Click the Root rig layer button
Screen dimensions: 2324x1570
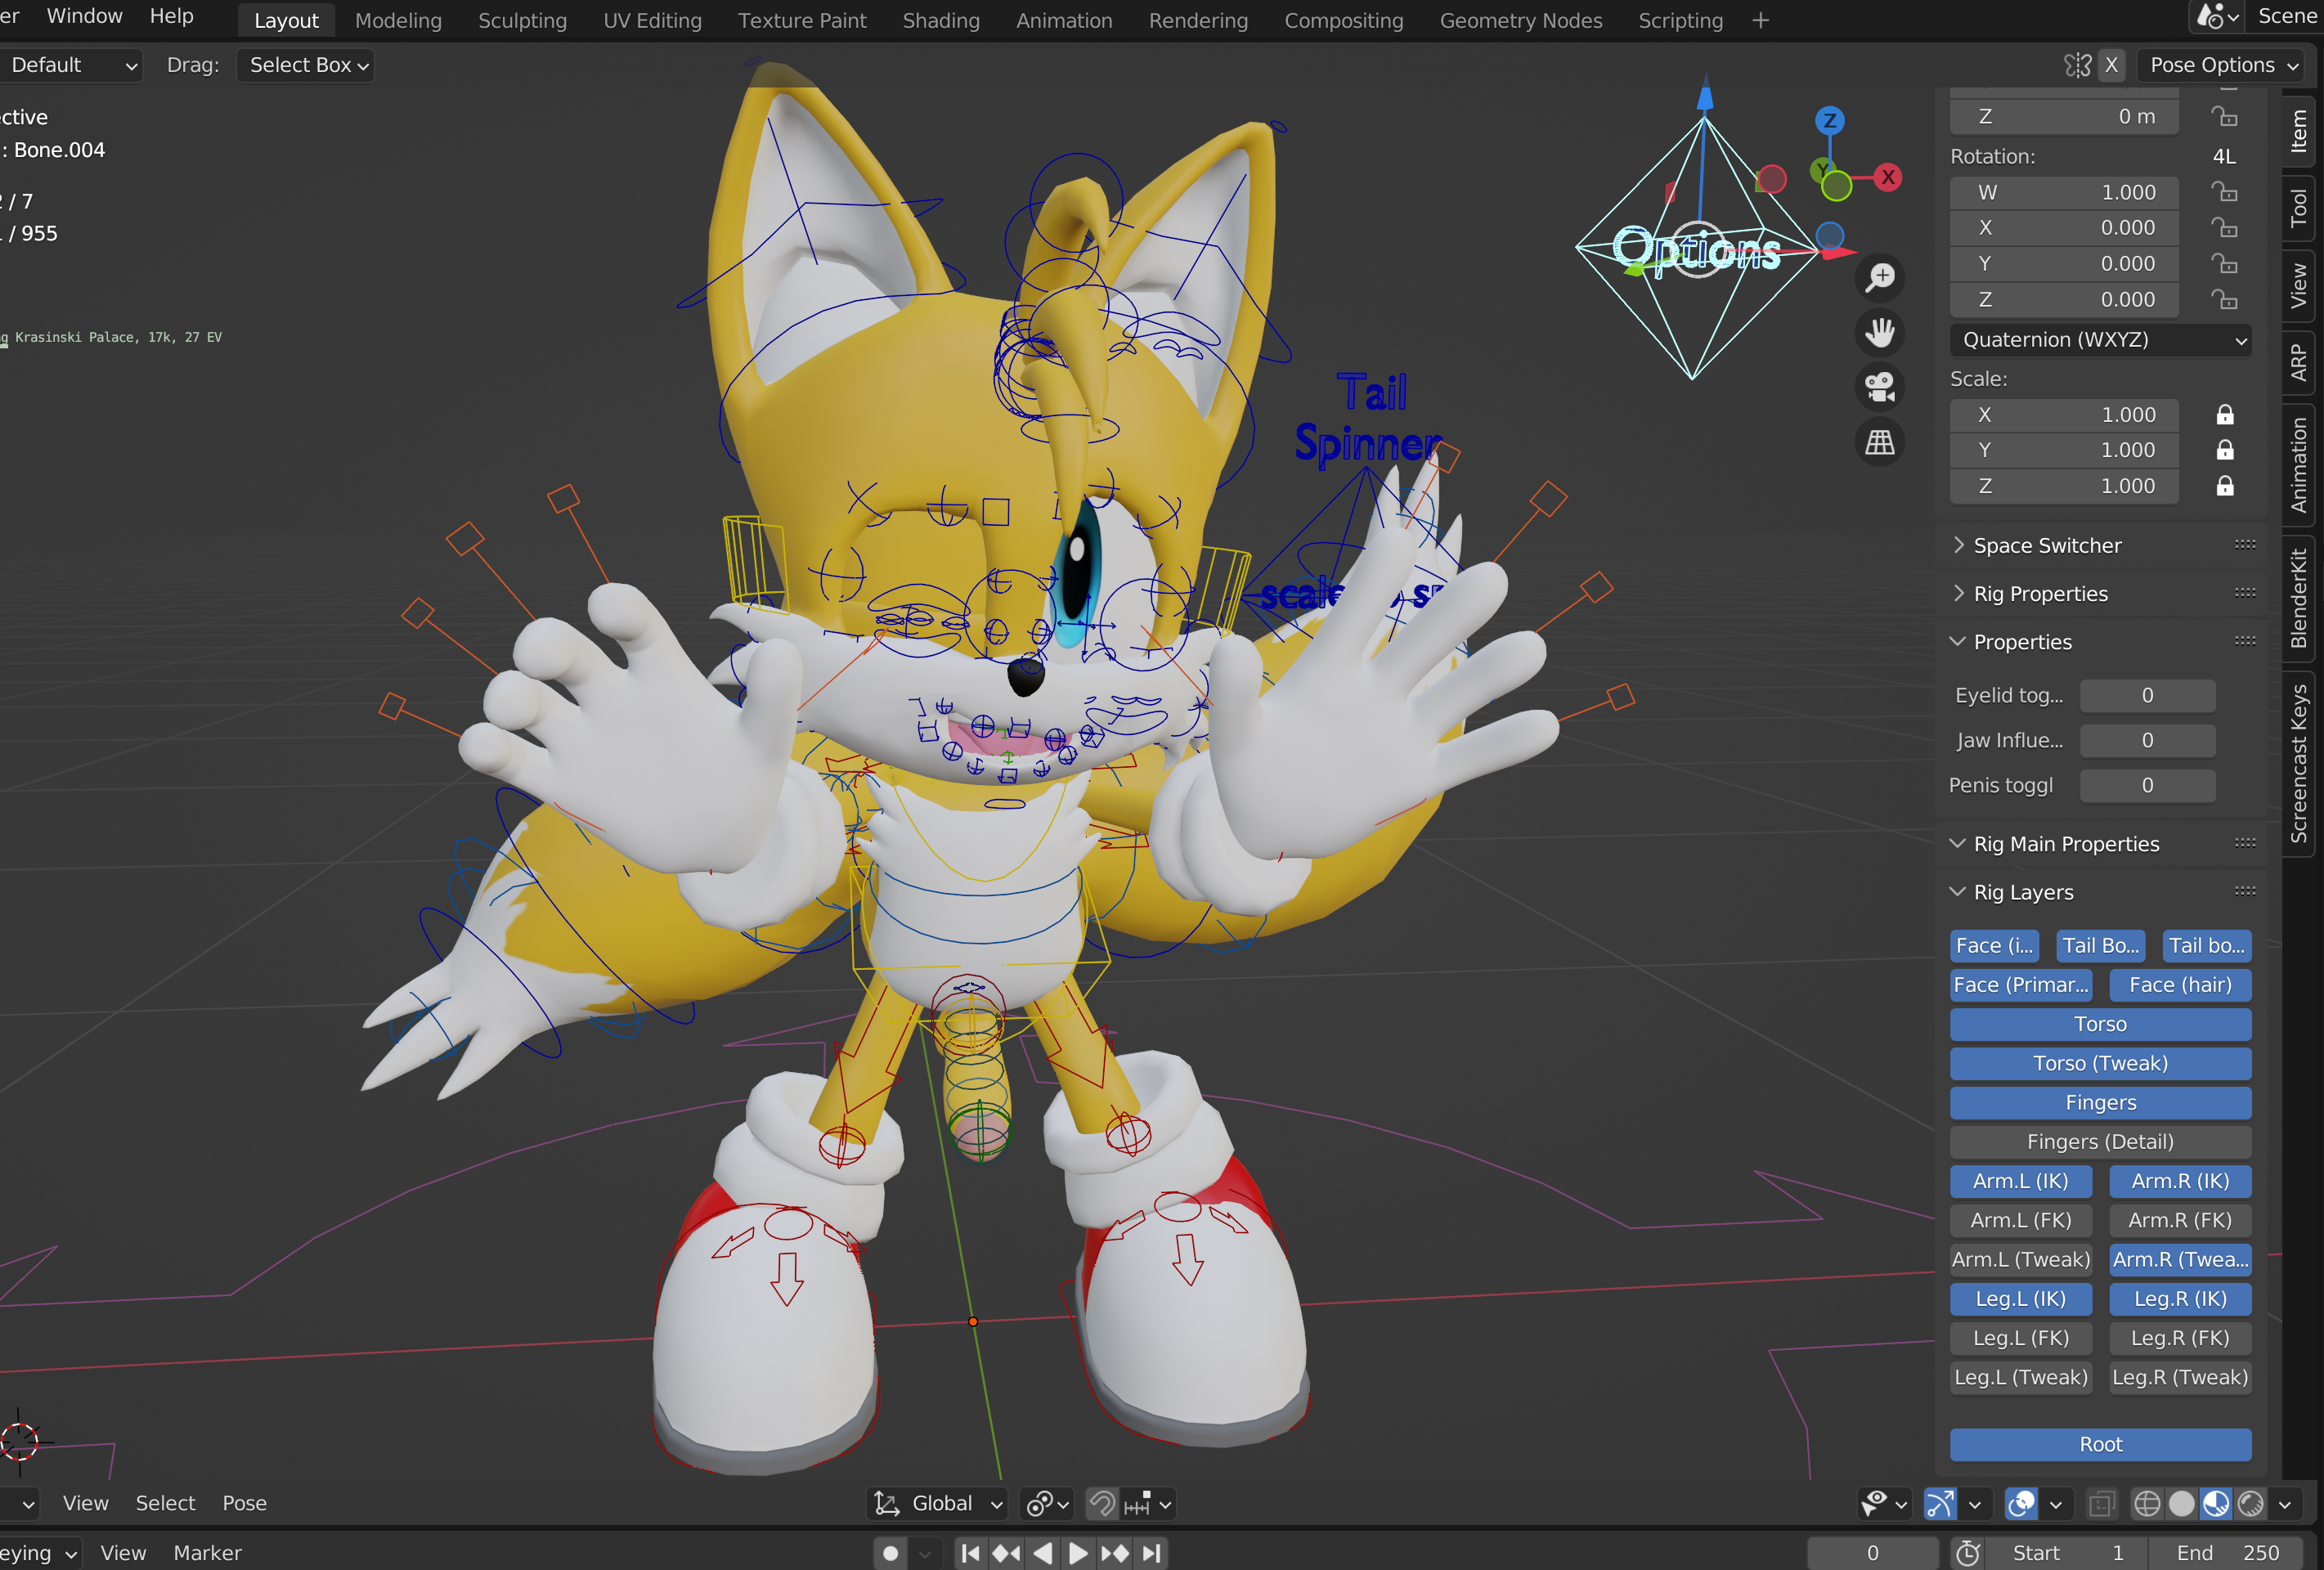pyautogui.click(x=2100, y=1444)
